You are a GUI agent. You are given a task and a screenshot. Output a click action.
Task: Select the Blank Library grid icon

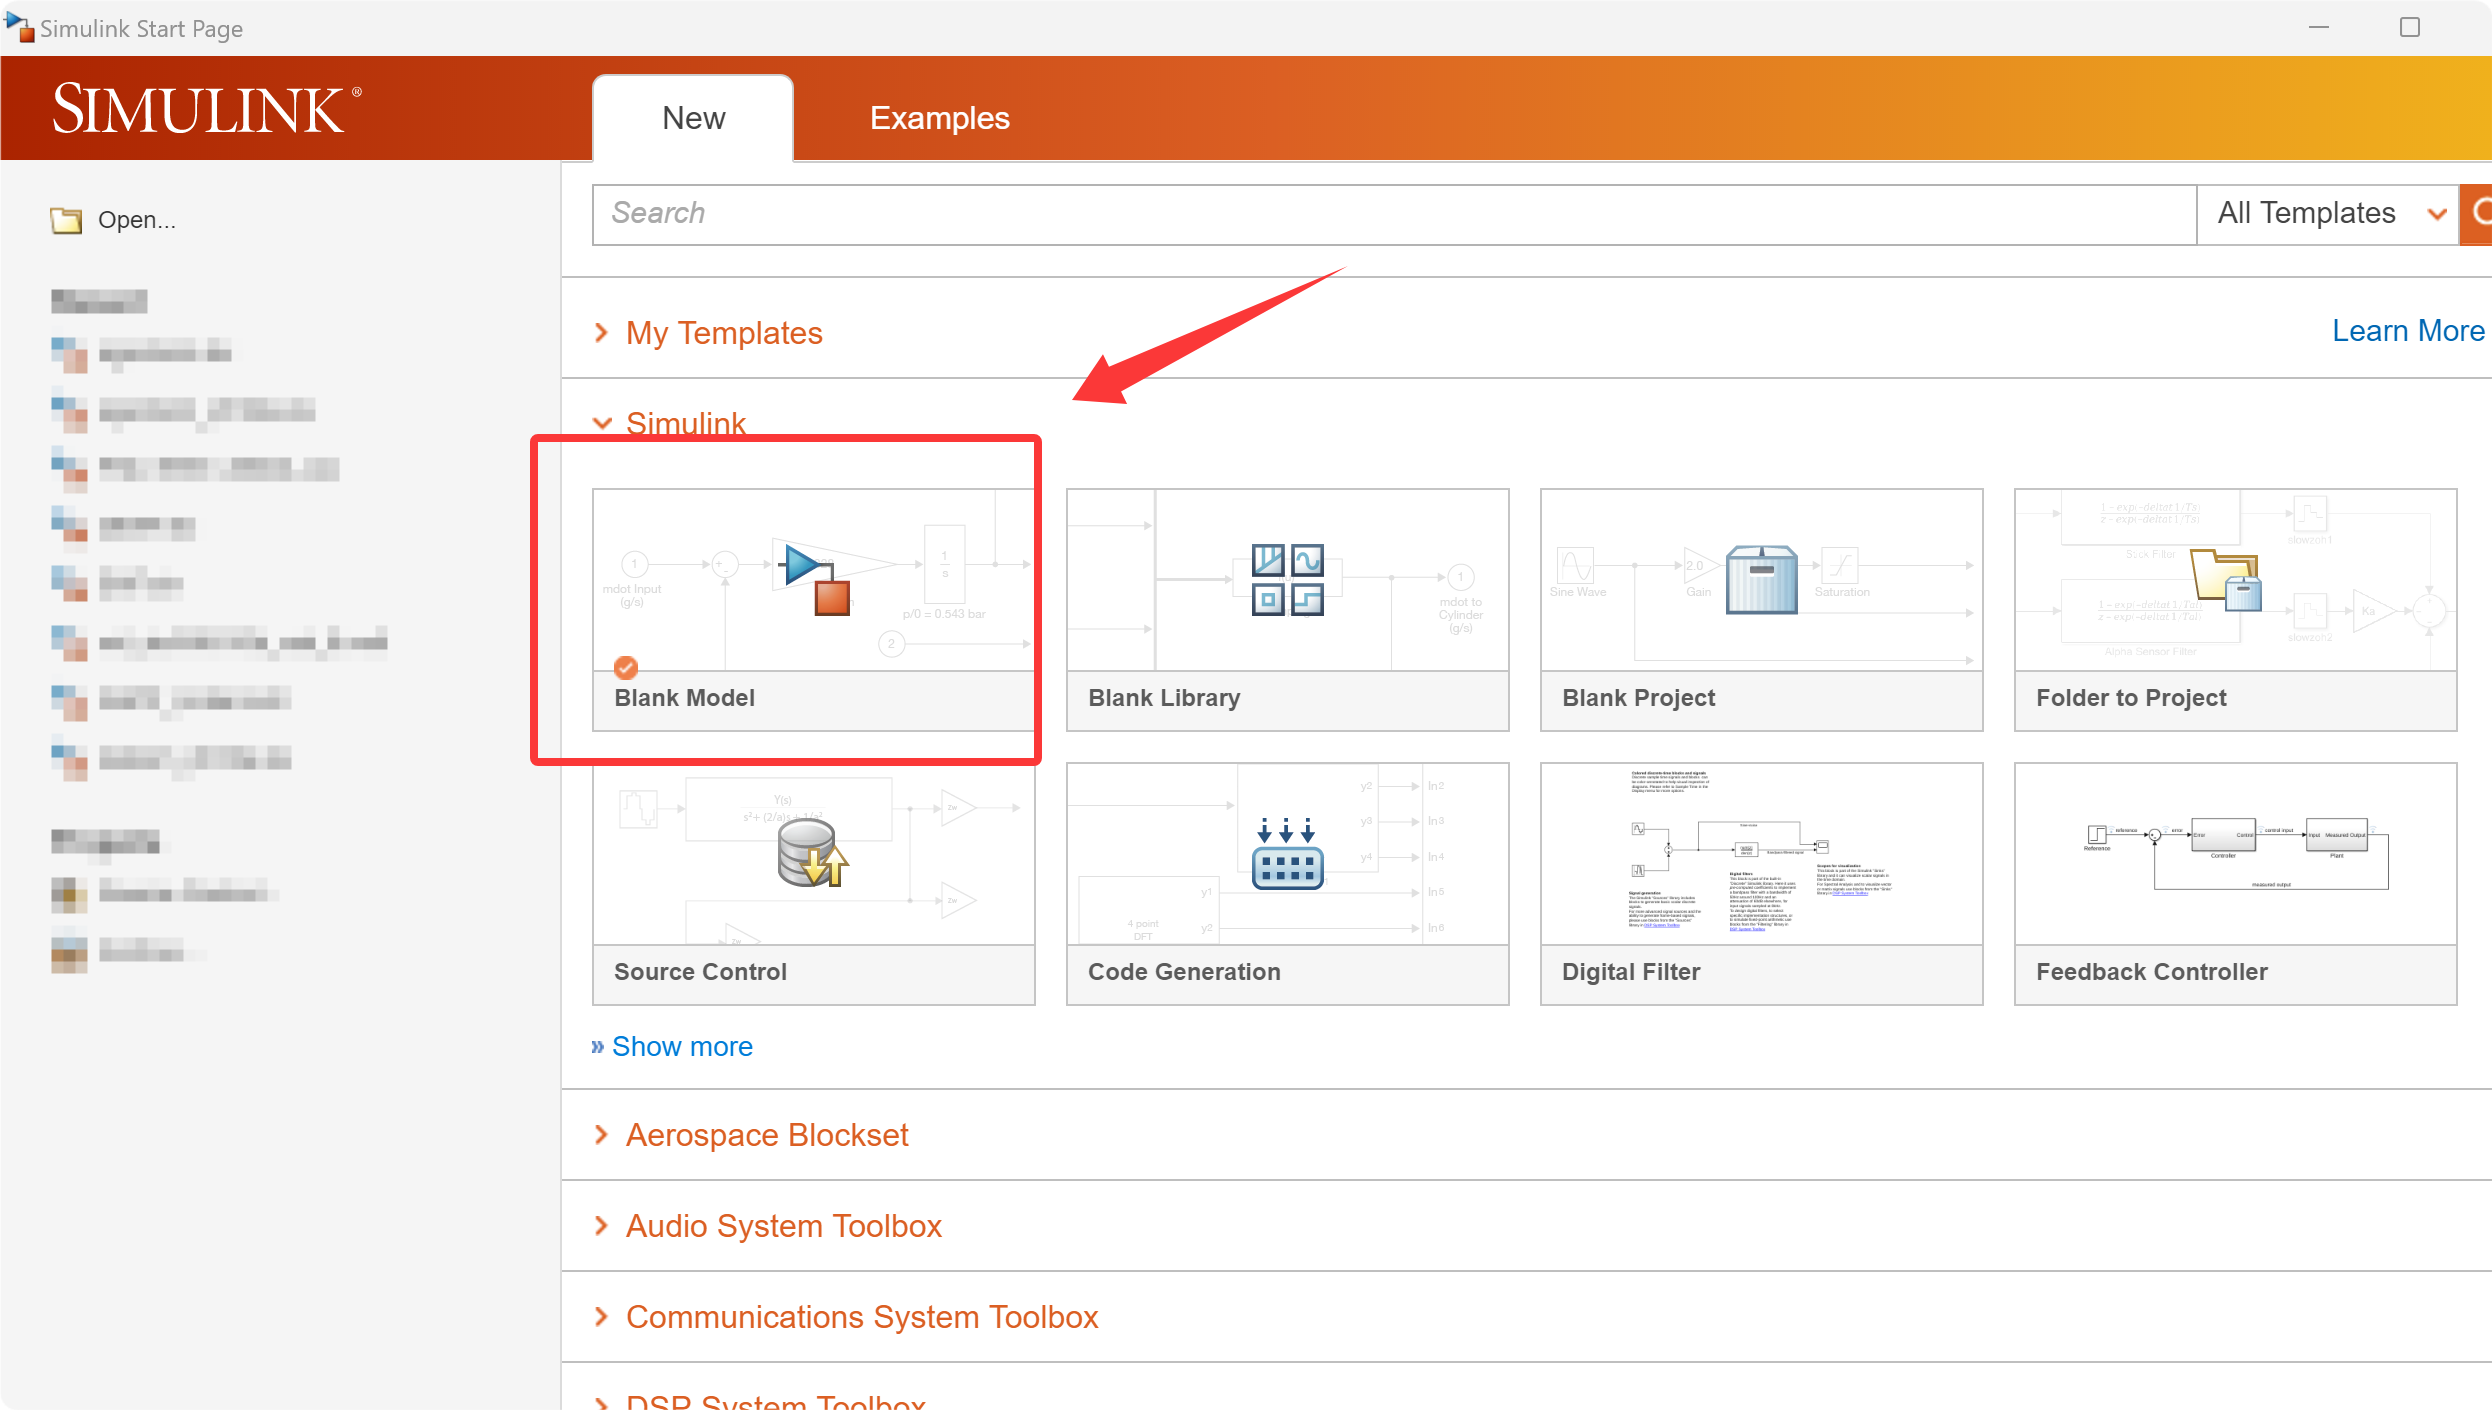click(1287, 579)
